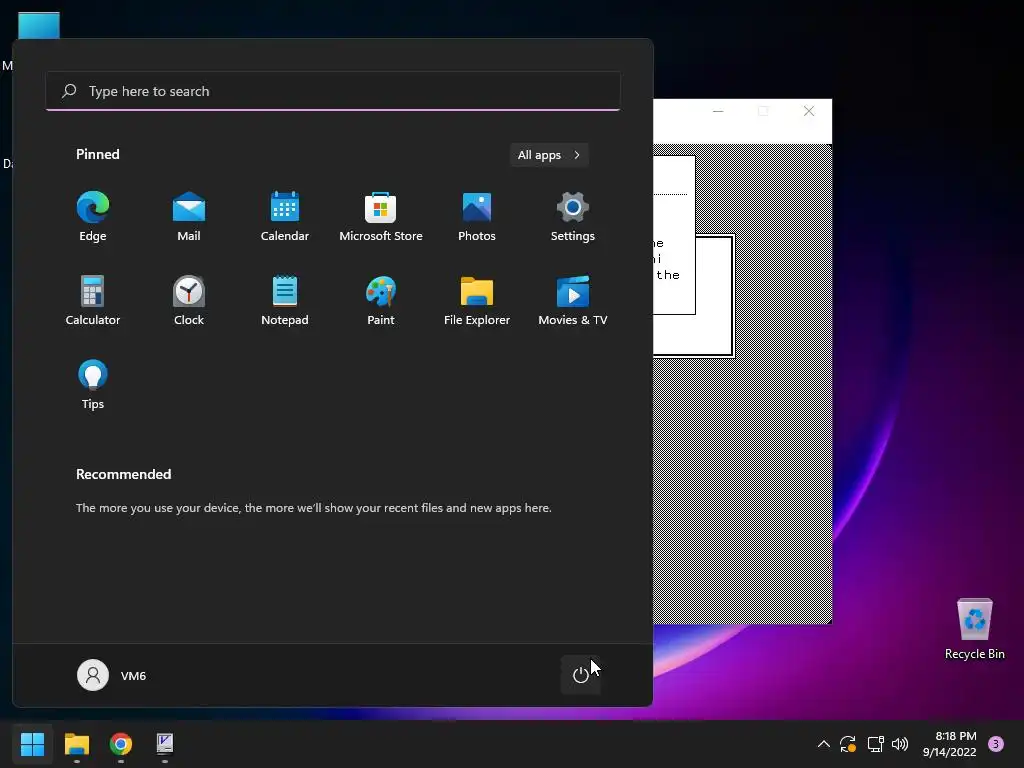Minimize the background emulator window
This screenshot has width=1024, height=768.
(x=718, y=112)
